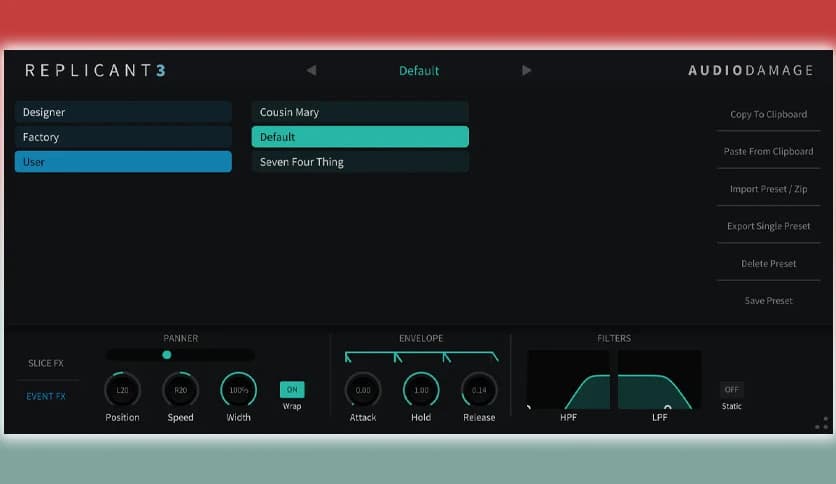Click Paste From Clipboard
Image resolution: width=836 pixels, height=484 pixels.
pos(768,151)
